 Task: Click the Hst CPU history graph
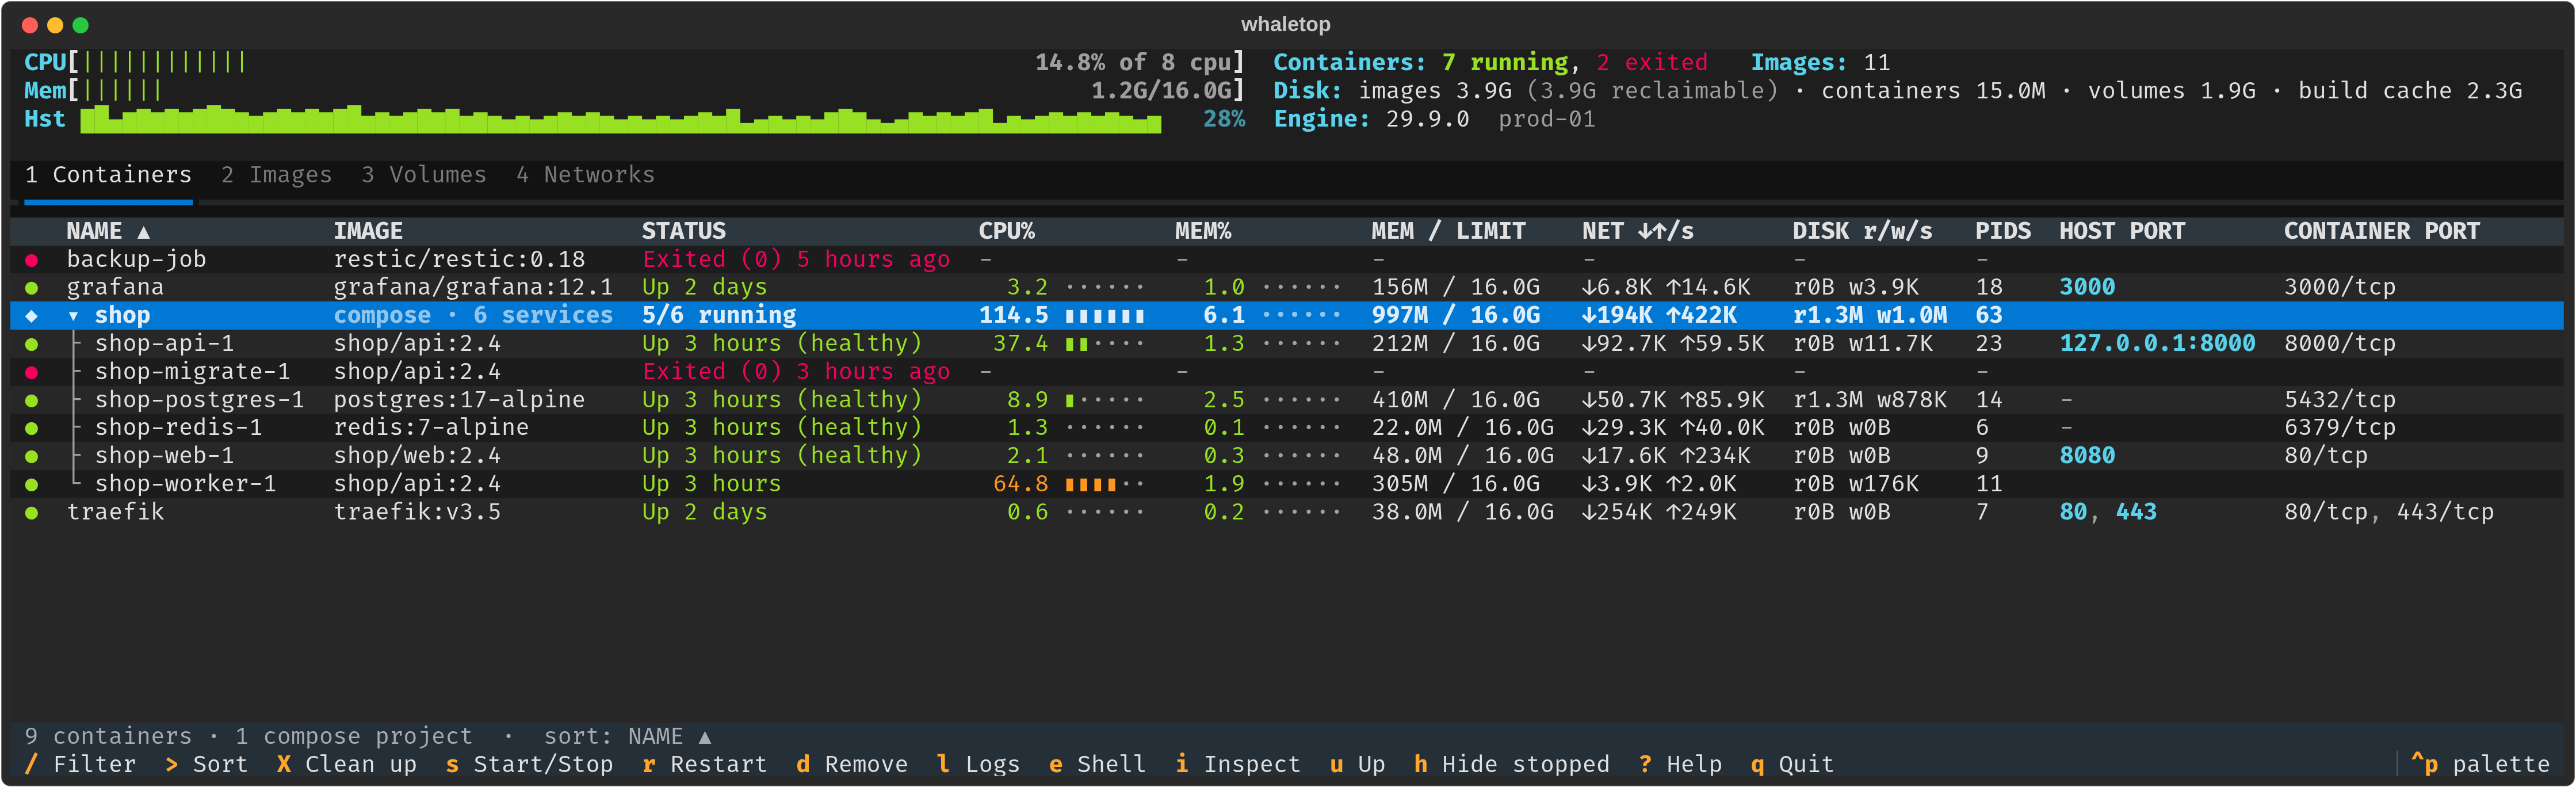[620, 119]
